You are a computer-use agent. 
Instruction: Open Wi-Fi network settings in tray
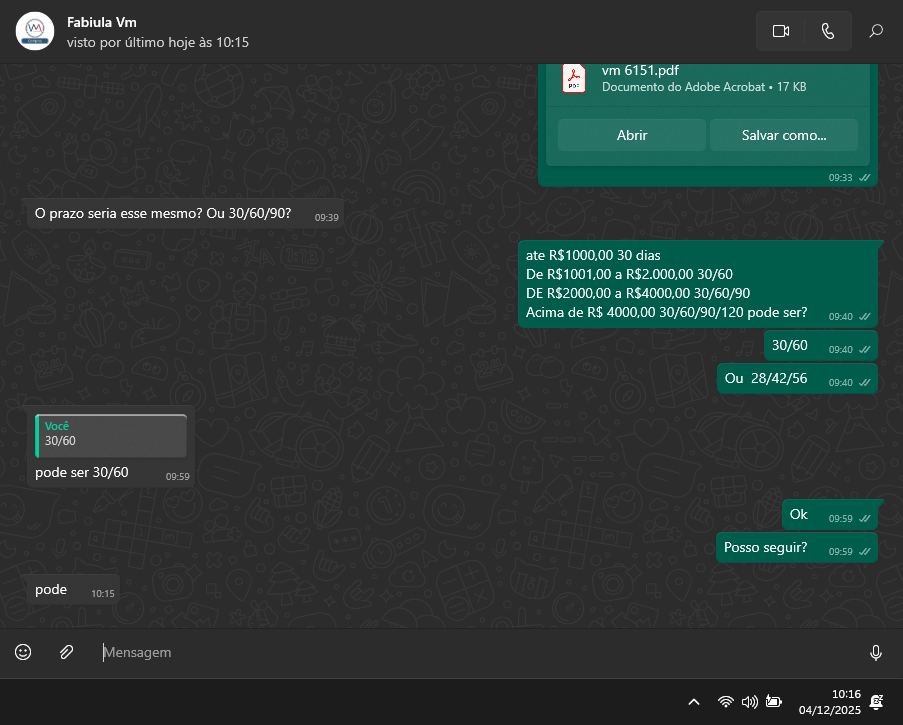click(726, 702)
